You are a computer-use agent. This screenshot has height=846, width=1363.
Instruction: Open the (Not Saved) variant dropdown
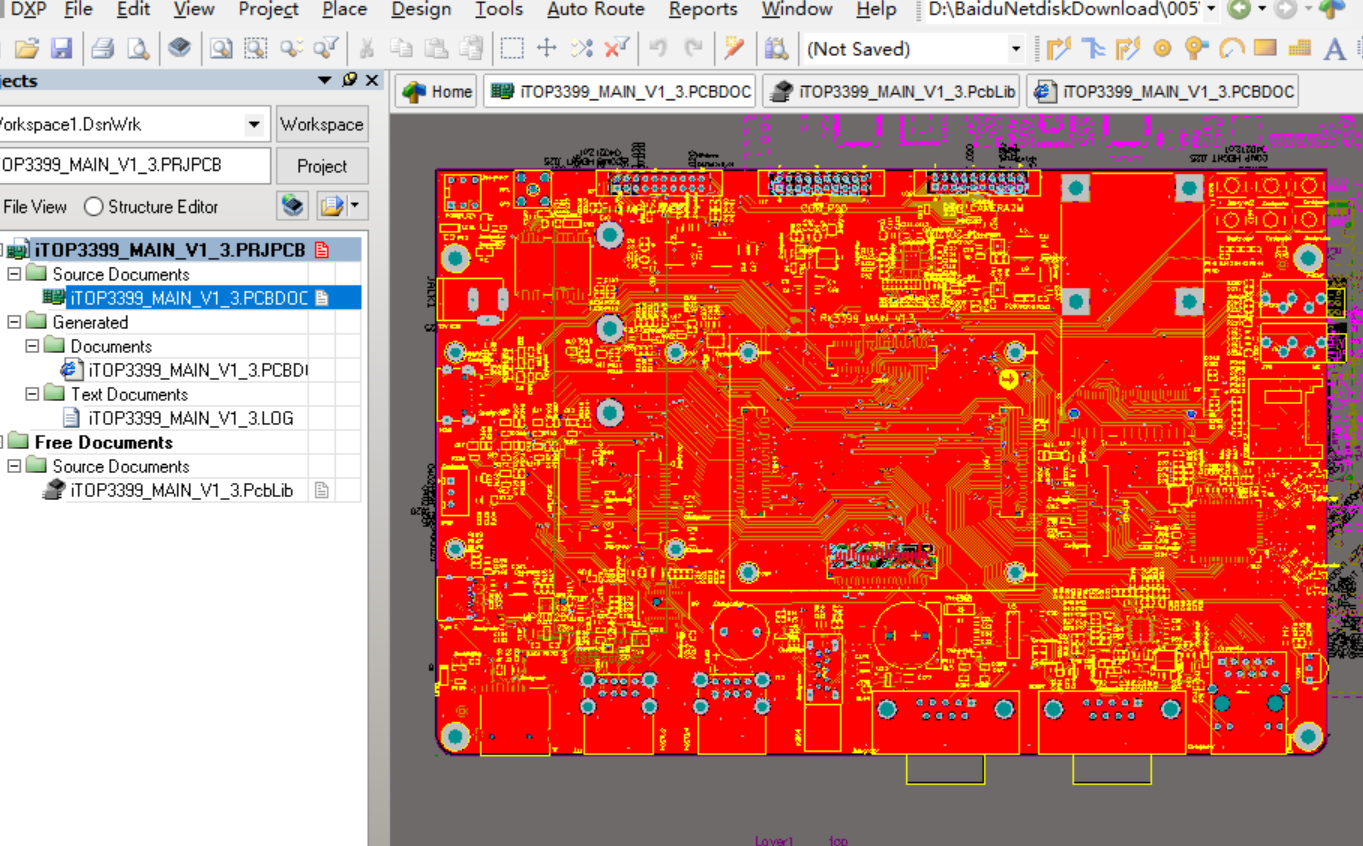coord(1016,49)
